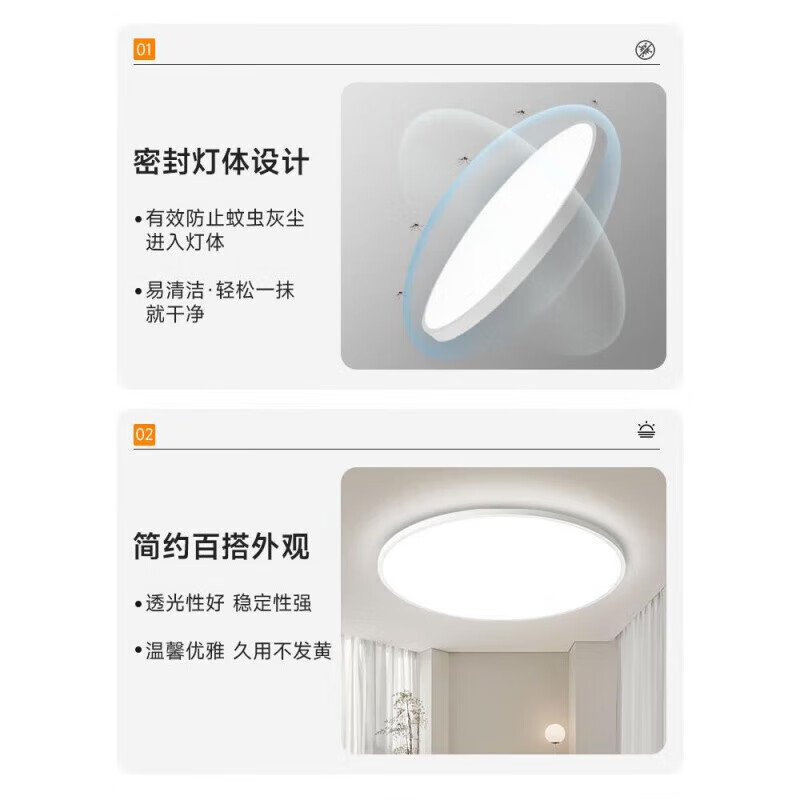Open the ceiling light room scene image
The width and height of the screenshot is (800, 800).
503,610
